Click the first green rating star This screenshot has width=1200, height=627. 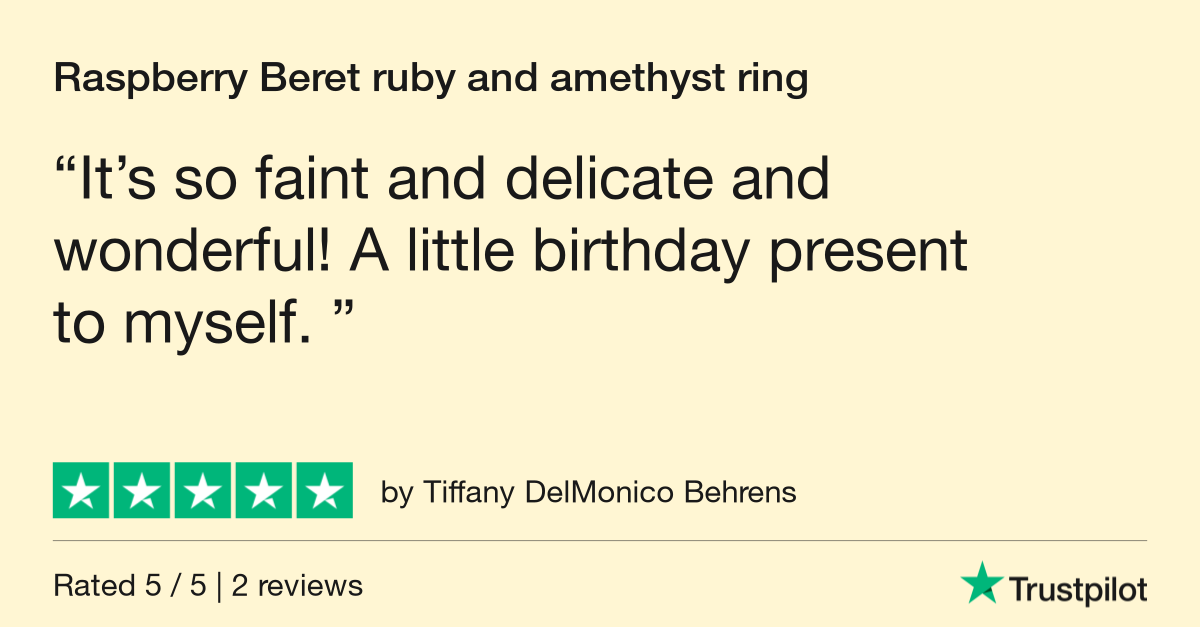point(82,491)
